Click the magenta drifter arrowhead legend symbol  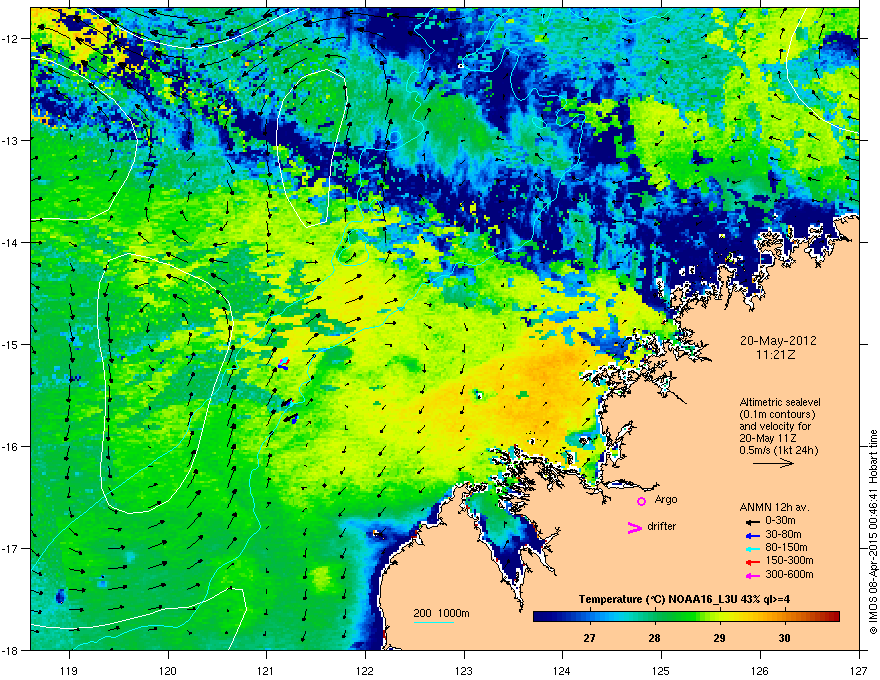point(635,528)
